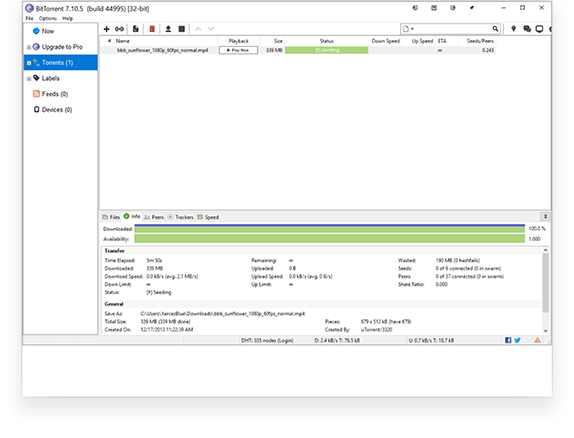
Task: Expand the Upgrade to Pro tree node
Action: [x=29, y=47]
